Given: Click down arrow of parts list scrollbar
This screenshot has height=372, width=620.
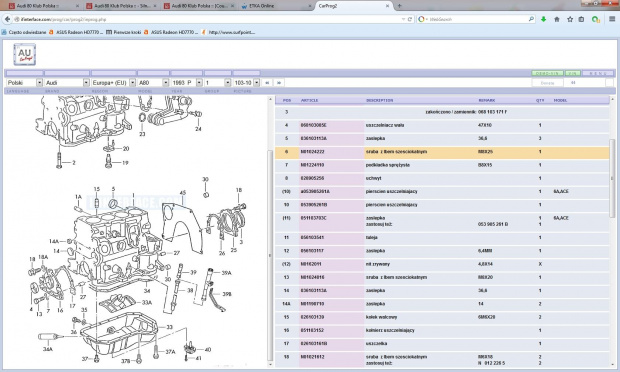Looking at the screenshot, I should click(x=612, y=364).
